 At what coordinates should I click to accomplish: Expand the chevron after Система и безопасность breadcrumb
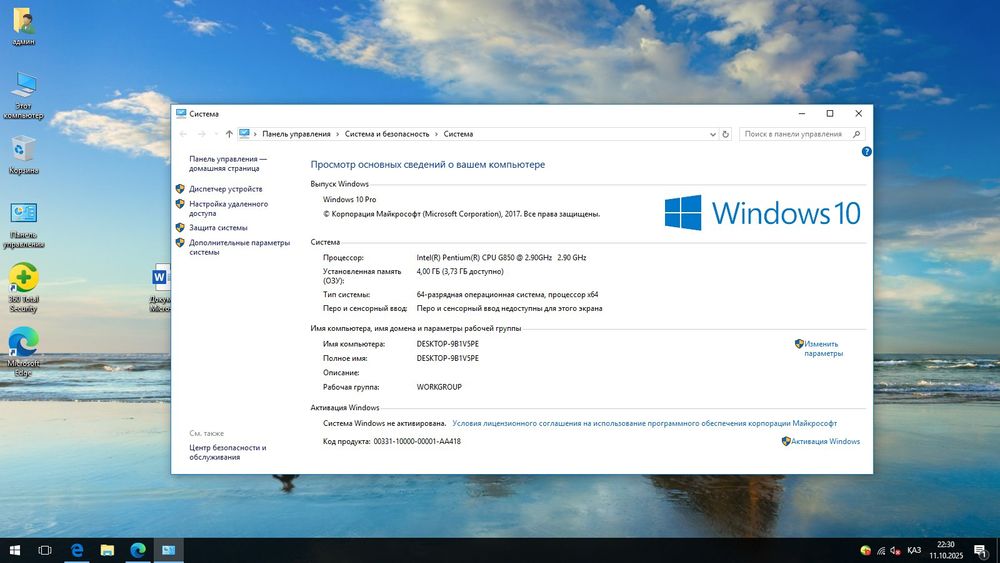coord(437,135)
